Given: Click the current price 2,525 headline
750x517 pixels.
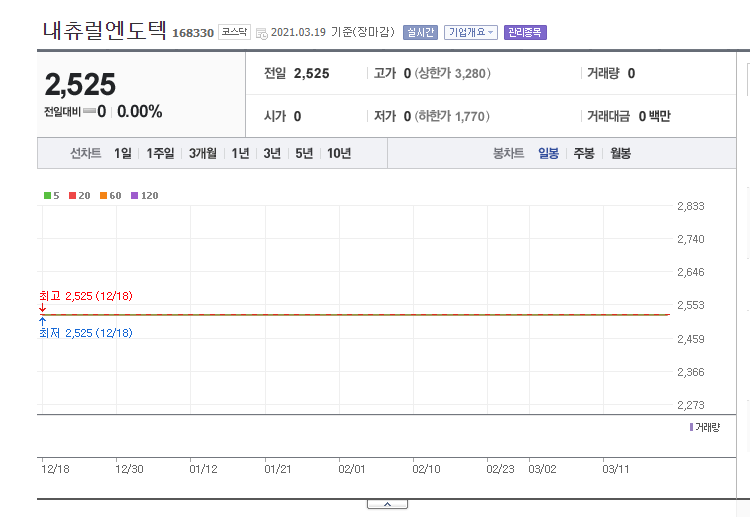Looking at the screenshot, I should 80,85.
